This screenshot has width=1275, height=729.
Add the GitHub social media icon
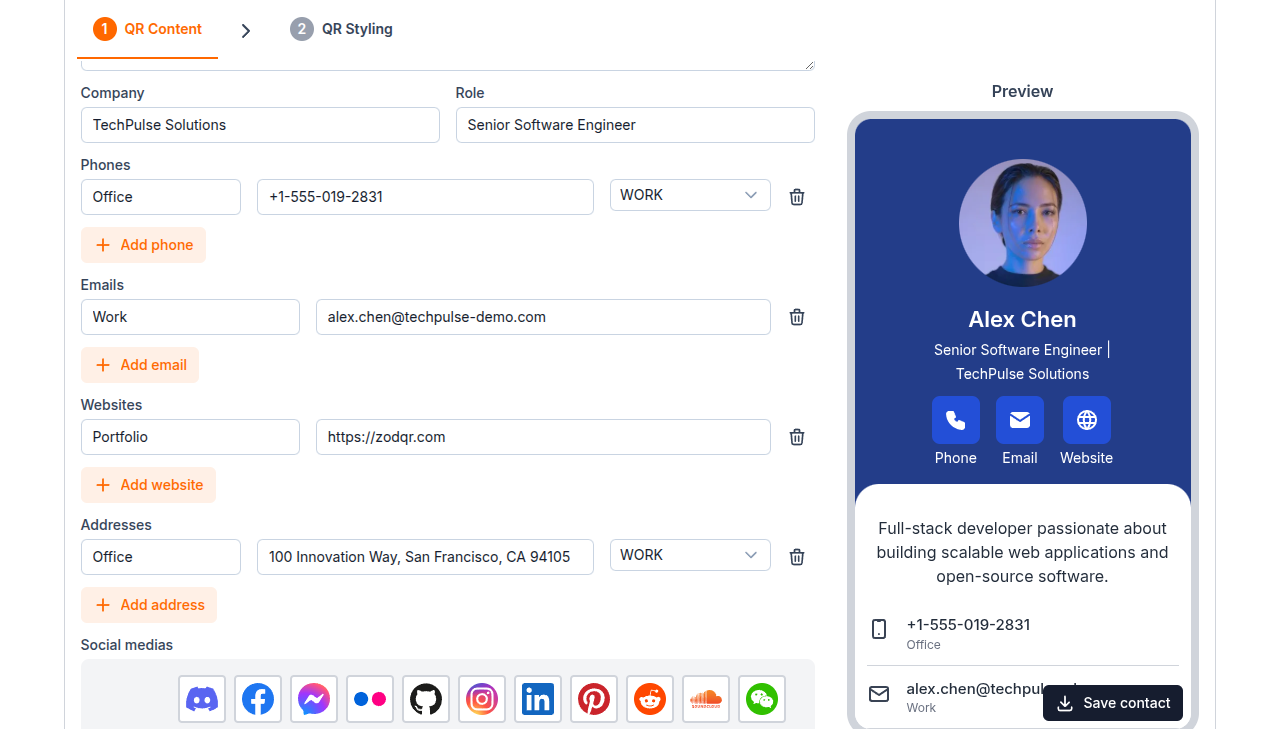(x=426, y=699)
